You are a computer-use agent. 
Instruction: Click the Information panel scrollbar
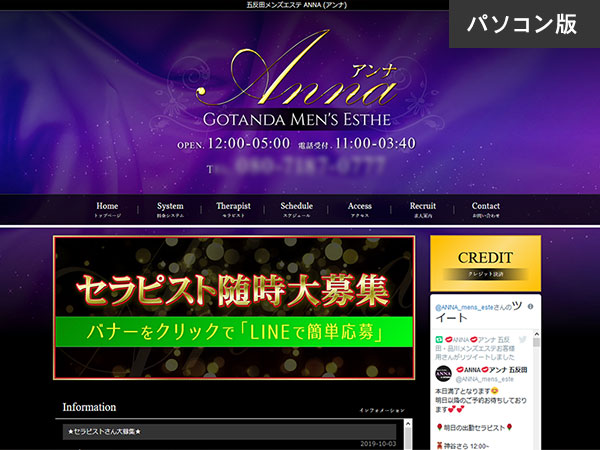(408, 435)
